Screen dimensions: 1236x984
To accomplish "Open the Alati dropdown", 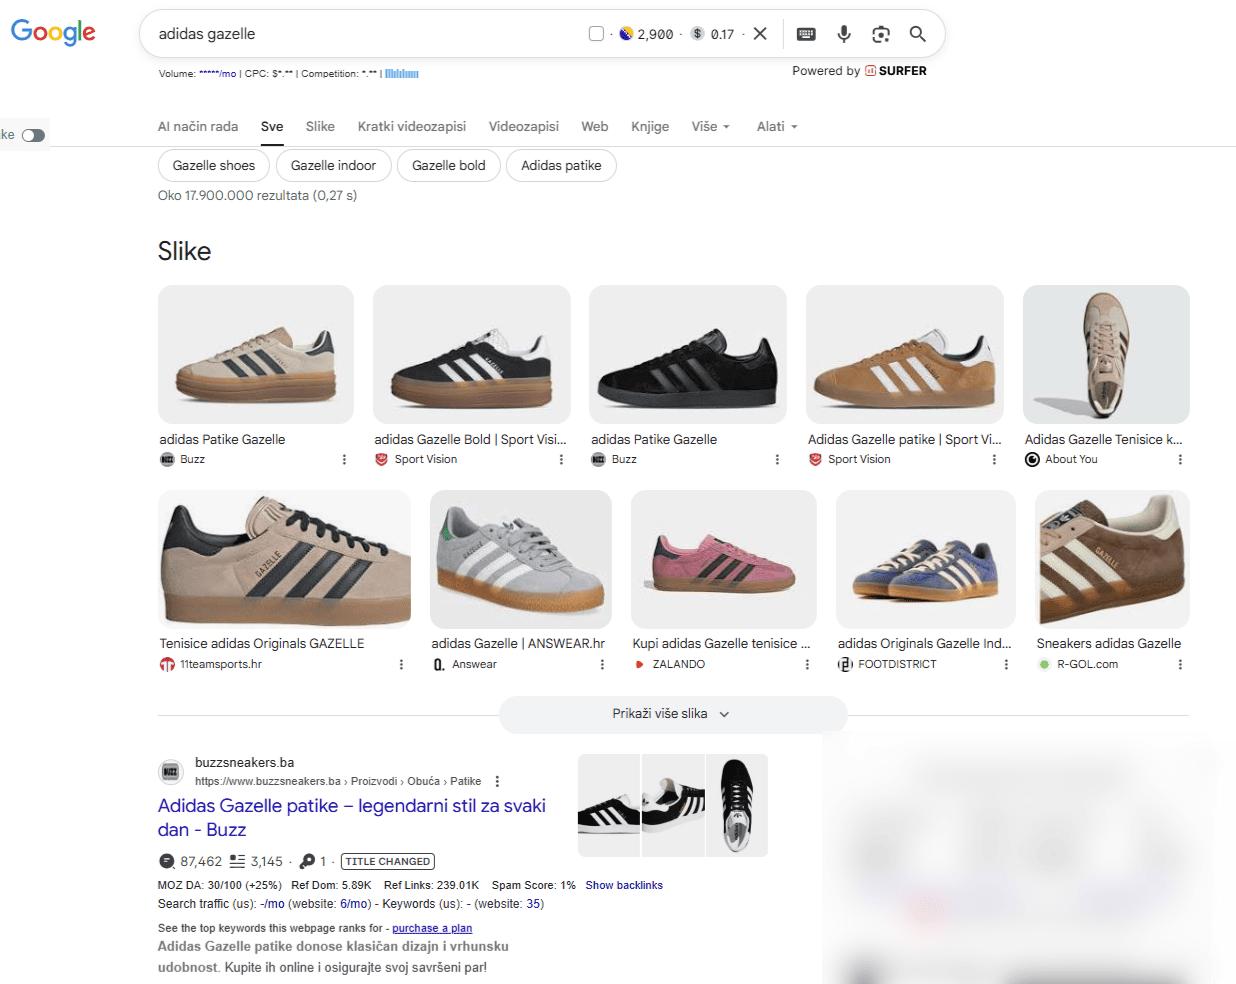I will [x=776, y=126].
